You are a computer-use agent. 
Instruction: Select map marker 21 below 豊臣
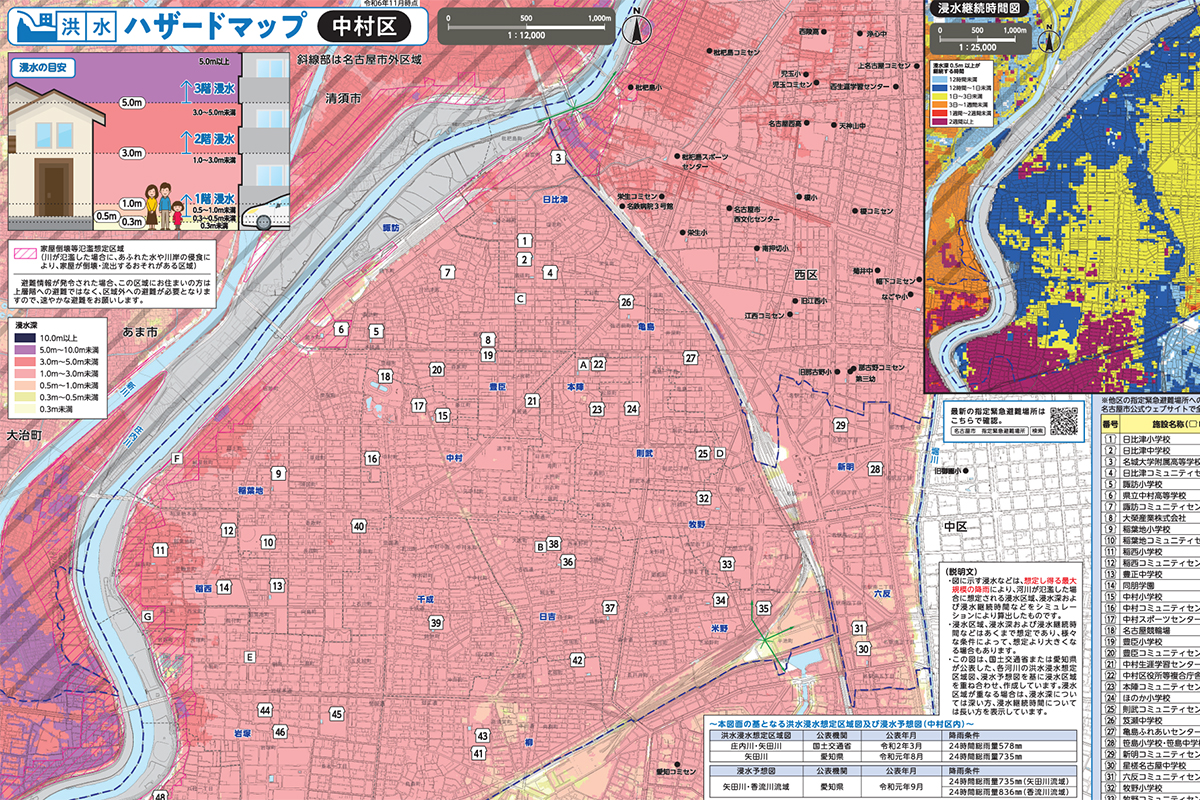[x=532, y=401]
